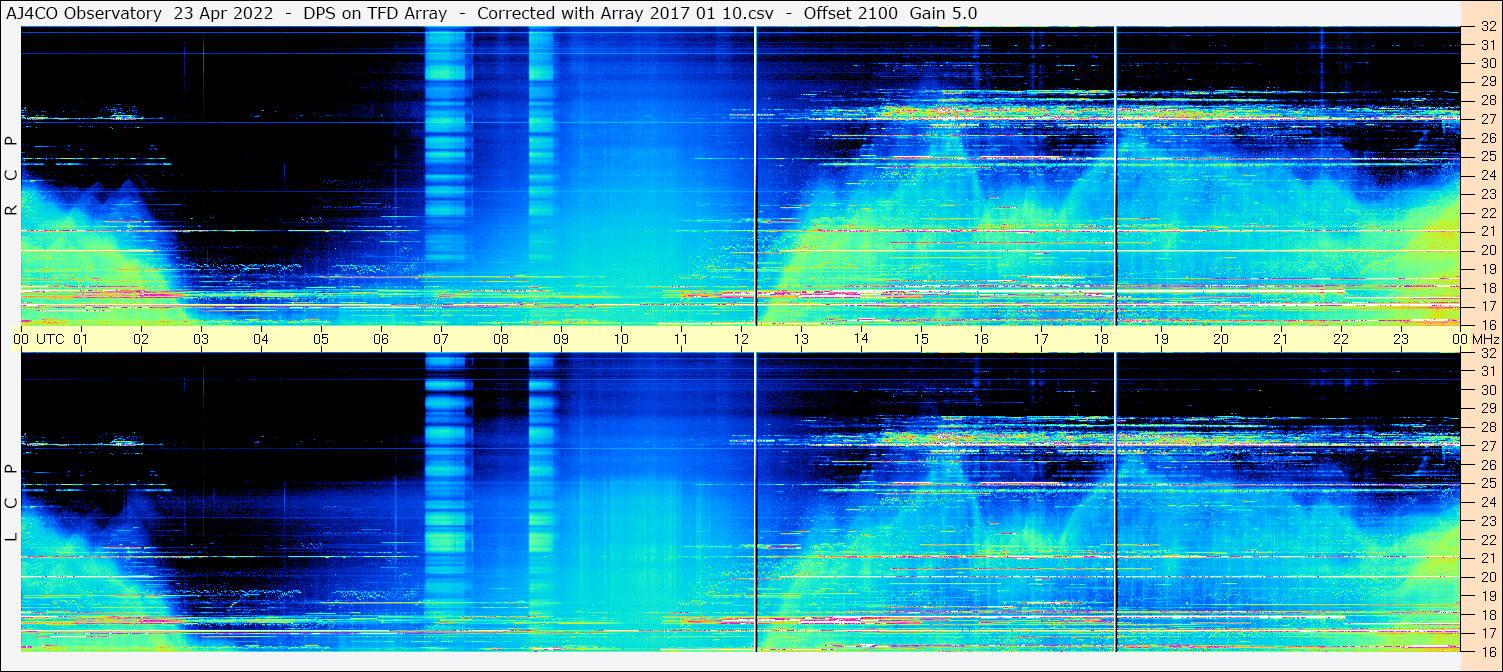Select hour 03 on the UTC axis
The height and width of the screenshot is (672, 1503).
click(x=201, y=339)
